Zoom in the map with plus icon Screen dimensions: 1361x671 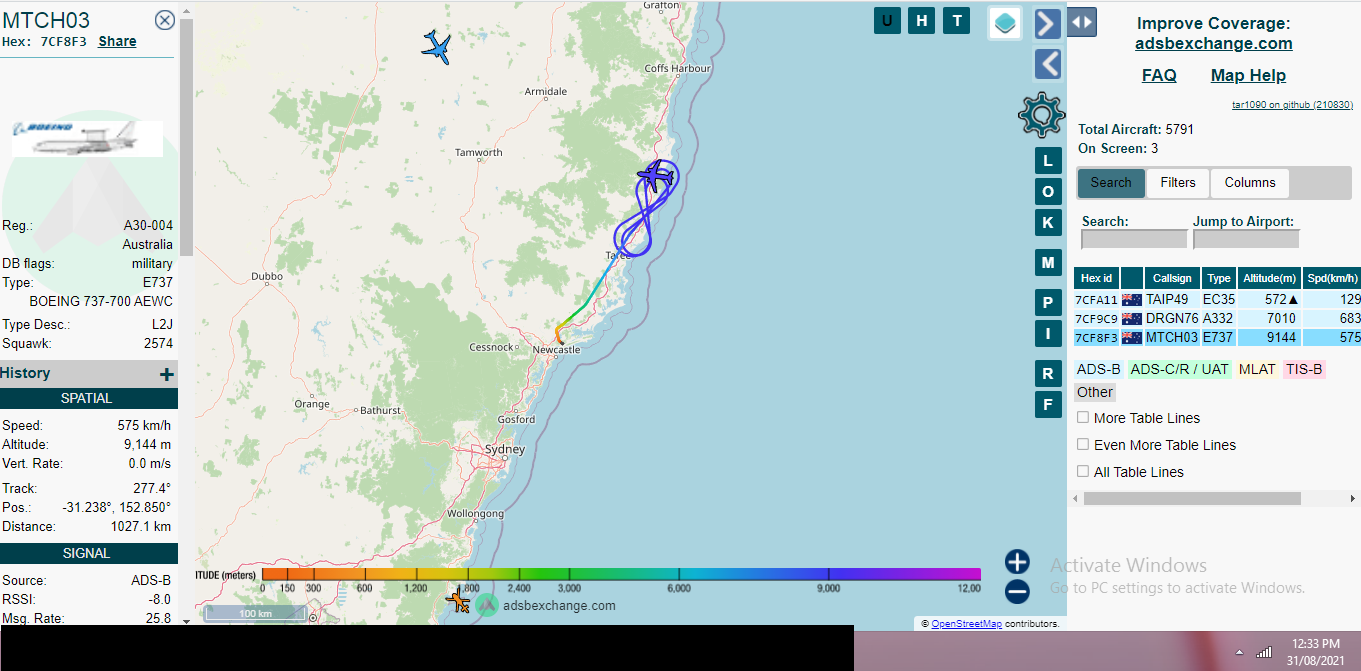1017,561
